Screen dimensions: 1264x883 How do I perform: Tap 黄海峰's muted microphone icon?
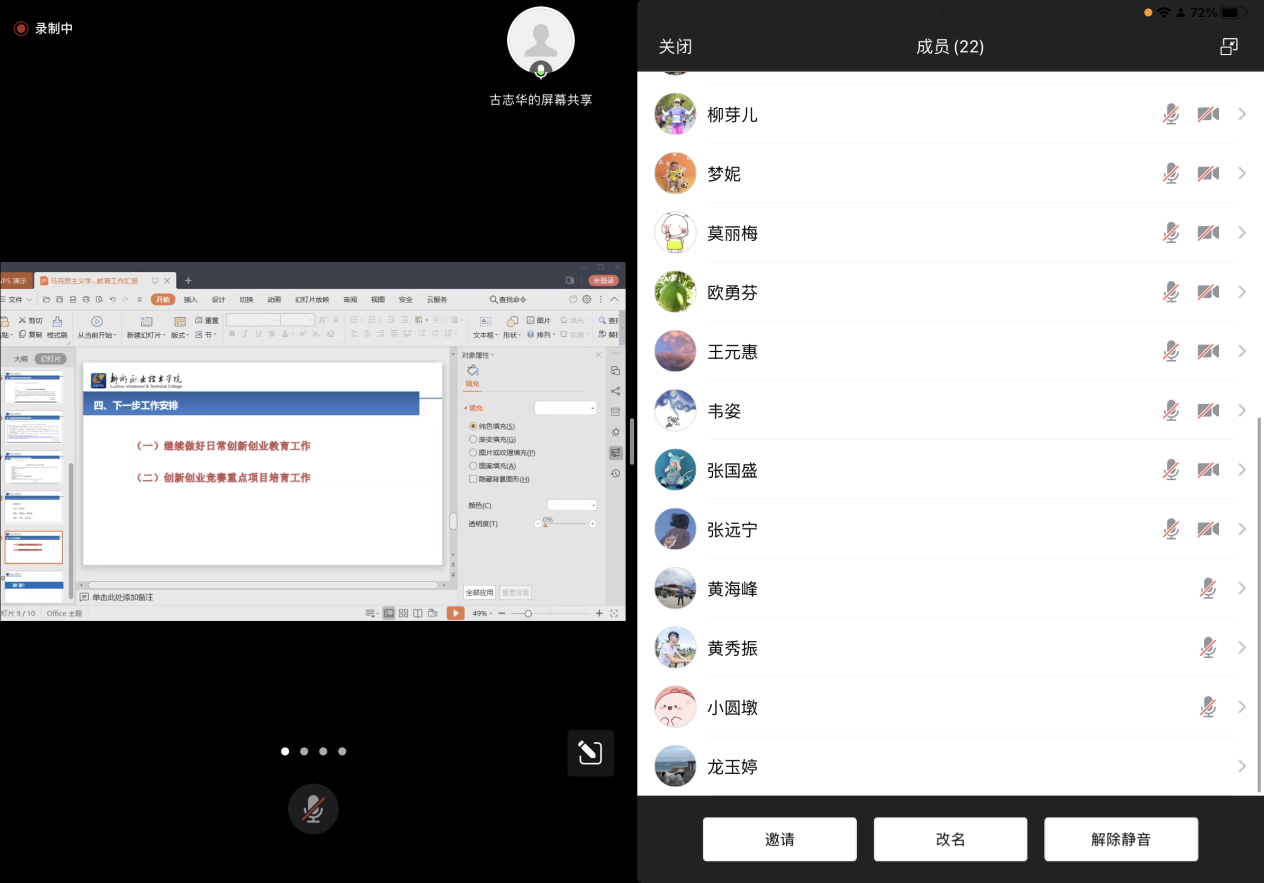pos(1208,589)
